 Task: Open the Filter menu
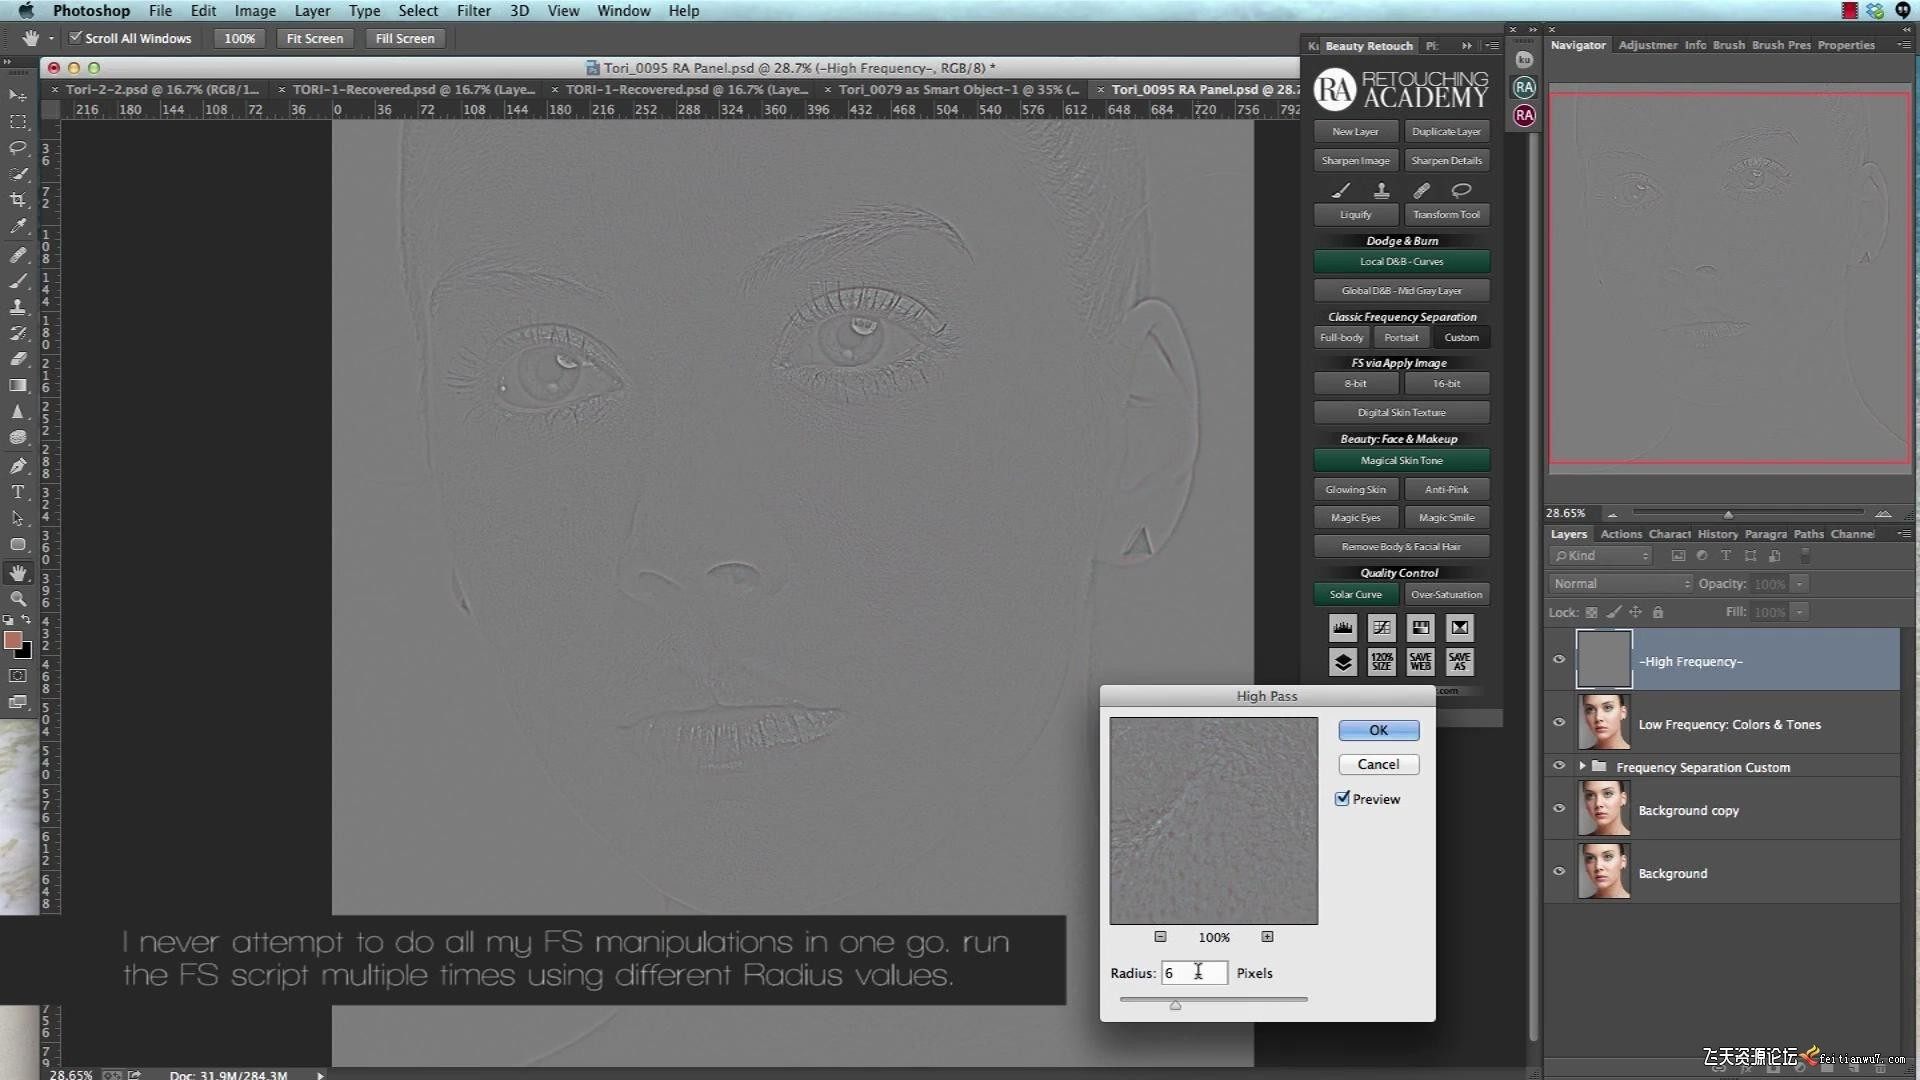point(473,11)
